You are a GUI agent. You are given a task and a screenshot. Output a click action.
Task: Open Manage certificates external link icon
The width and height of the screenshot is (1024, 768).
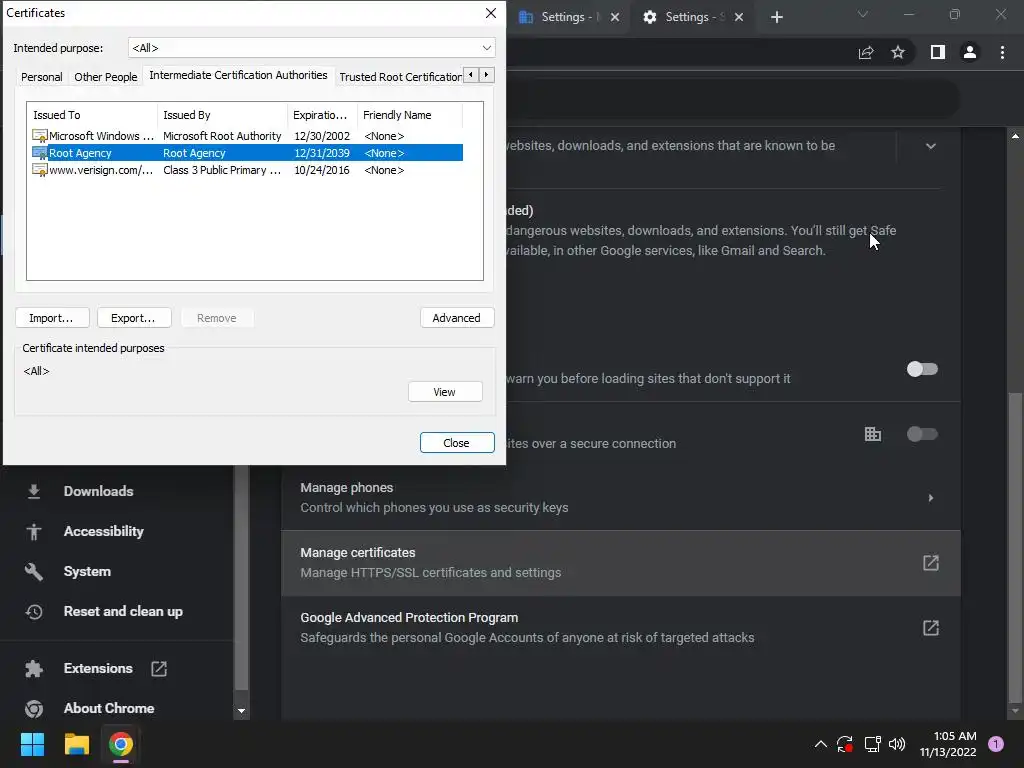coord(931,563)
